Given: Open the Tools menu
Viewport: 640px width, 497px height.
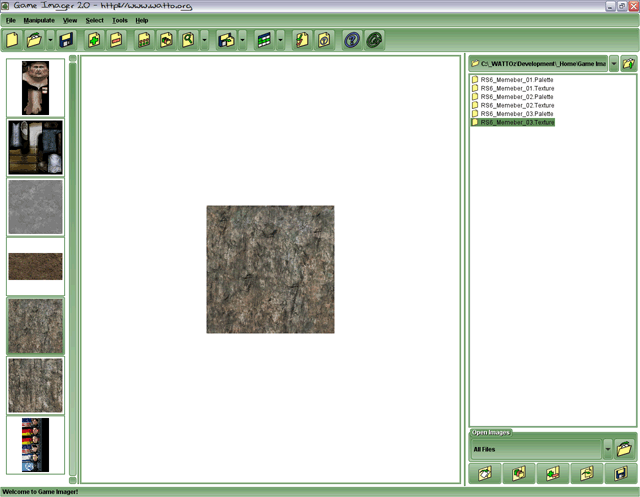Looking at the screenshot, I should pyautogui.click(x=120, y=20).
